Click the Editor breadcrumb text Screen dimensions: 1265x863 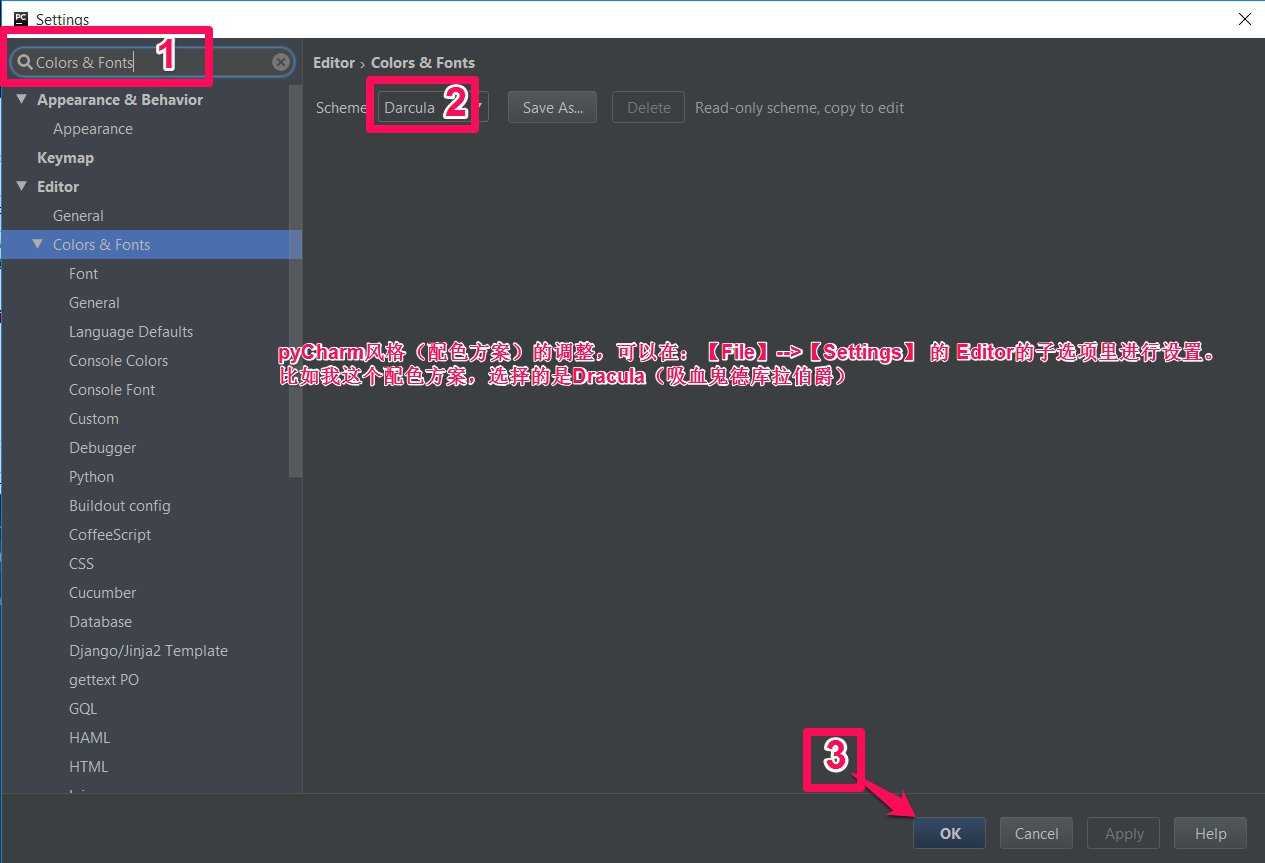tap(334, 62)
